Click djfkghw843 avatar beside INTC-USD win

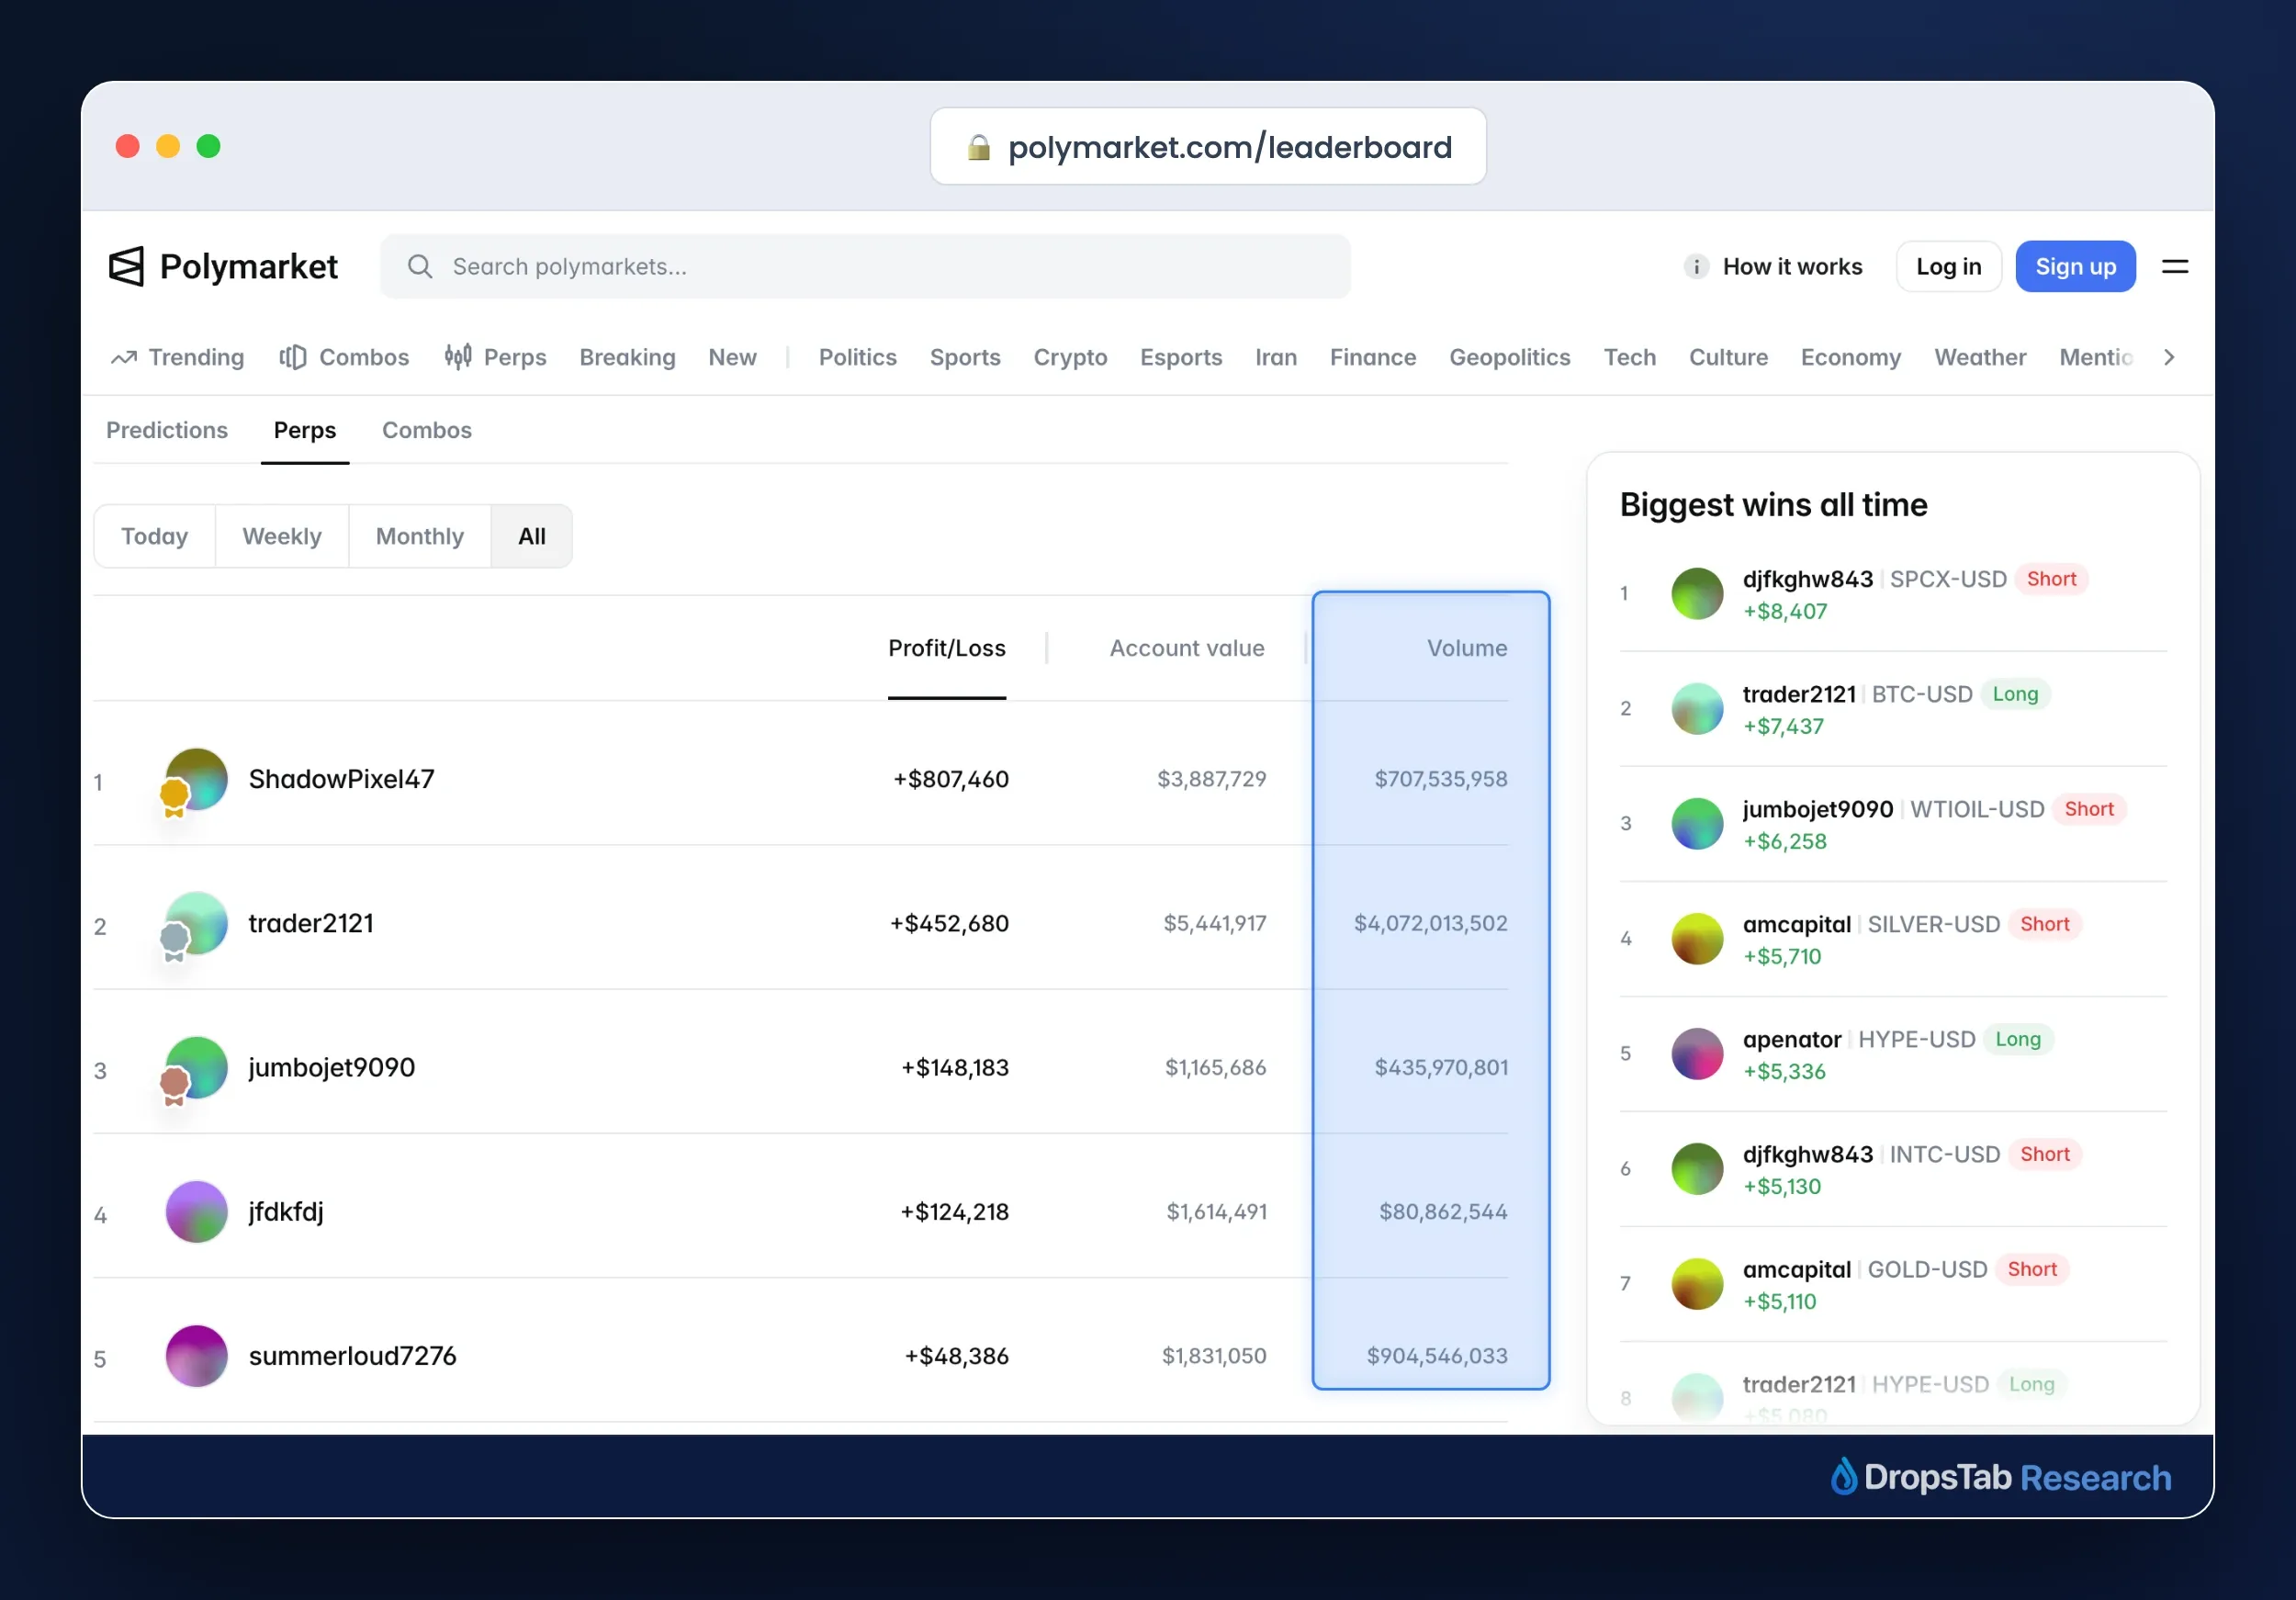pyautogui.click(x=1697, y=1169)
